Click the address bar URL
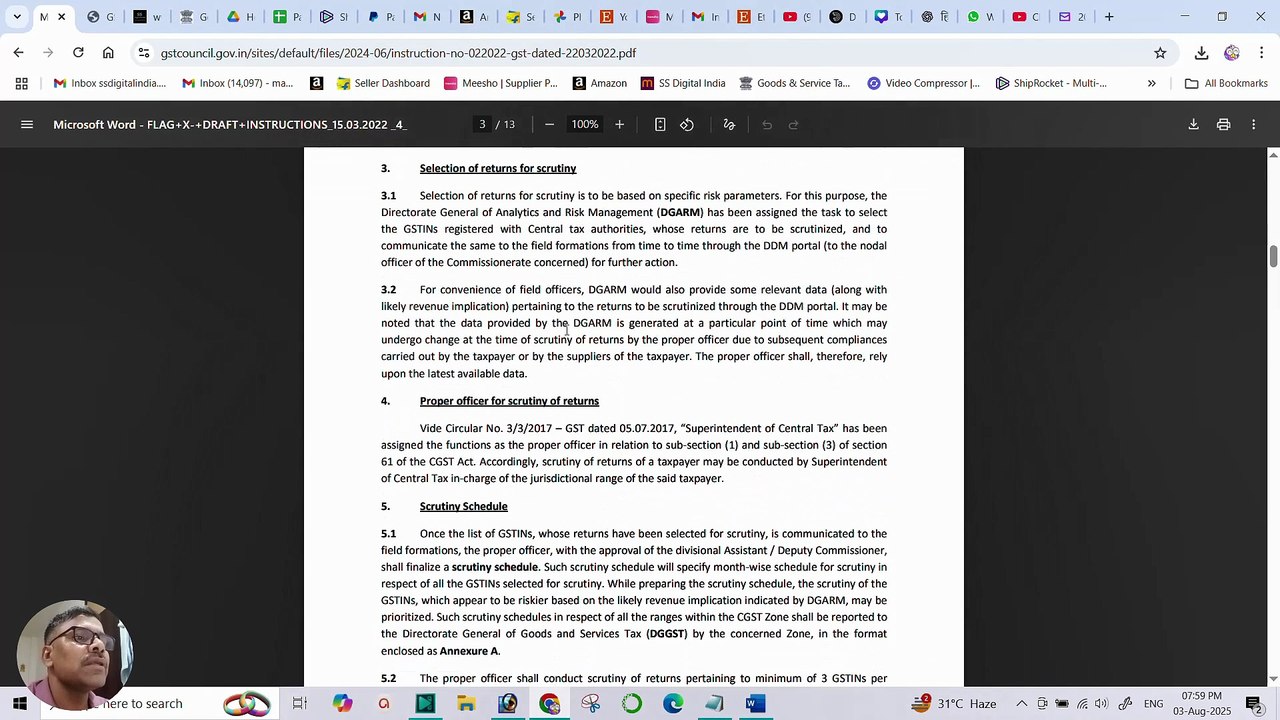Screen dimensions: 1280x720 pyautogui.click(x=398, y=53)
